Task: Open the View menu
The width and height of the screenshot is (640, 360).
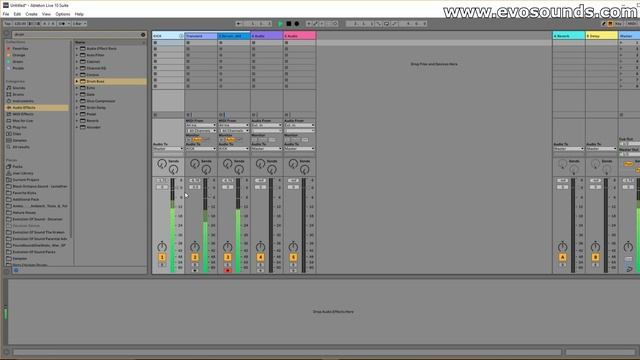Action: click(x=46, y=14)
